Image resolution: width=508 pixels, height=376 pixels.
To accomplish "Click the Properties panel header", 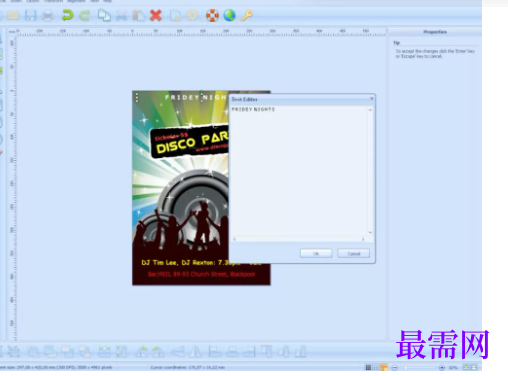I will click(x=435, y=32).
